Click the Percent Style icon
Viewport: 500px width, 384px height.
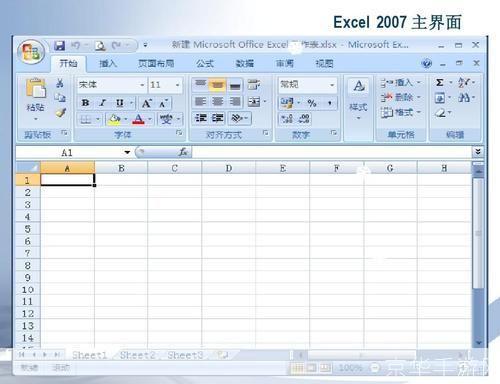coord(312,103)
